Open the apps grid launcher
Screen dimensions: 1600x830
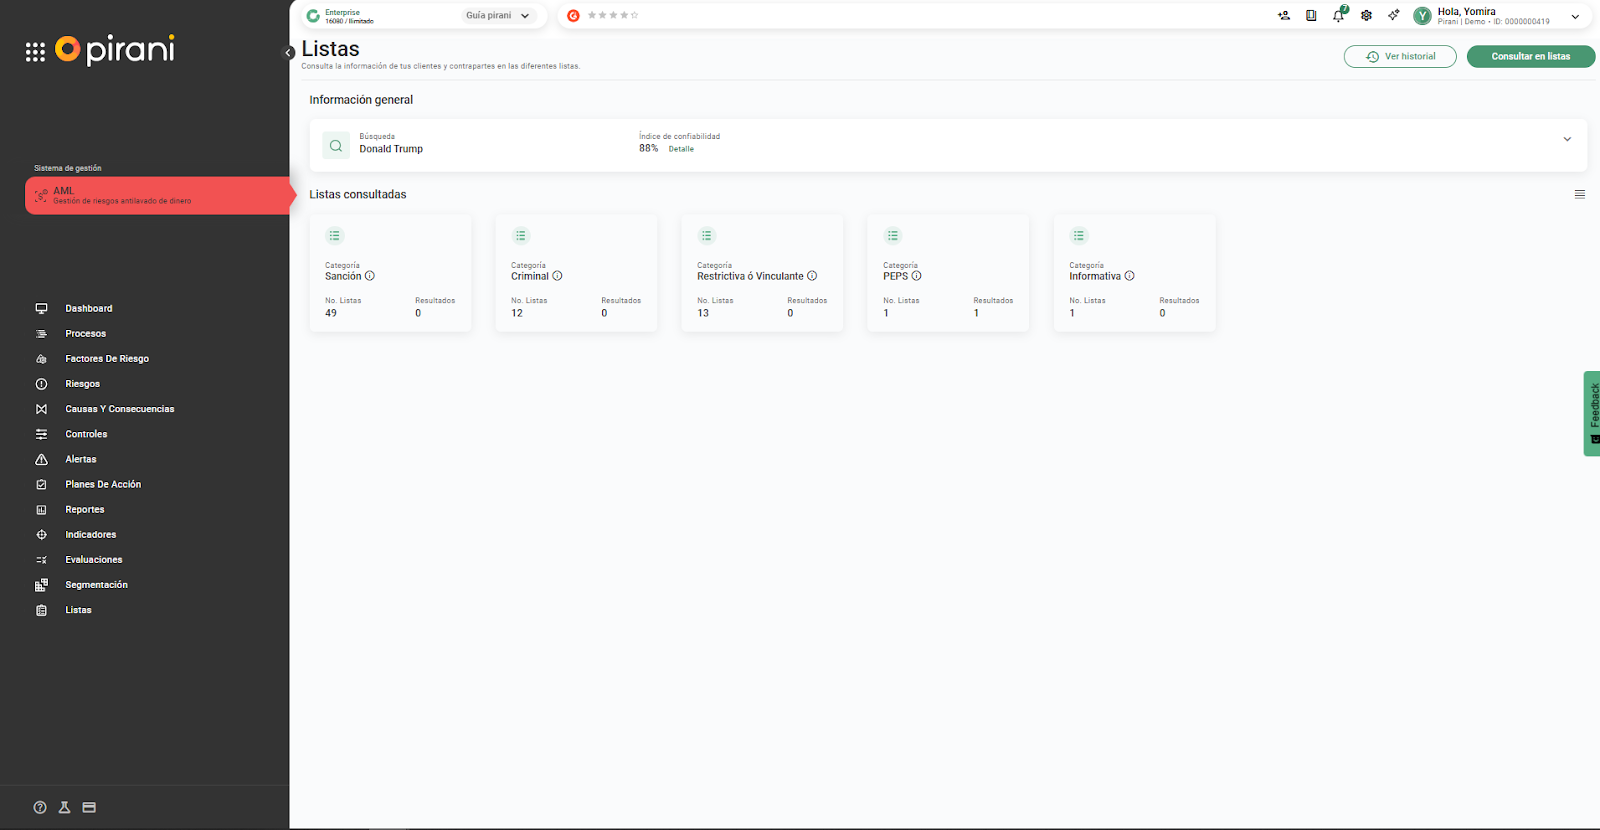pyautogui.click(x=35, y=52)
